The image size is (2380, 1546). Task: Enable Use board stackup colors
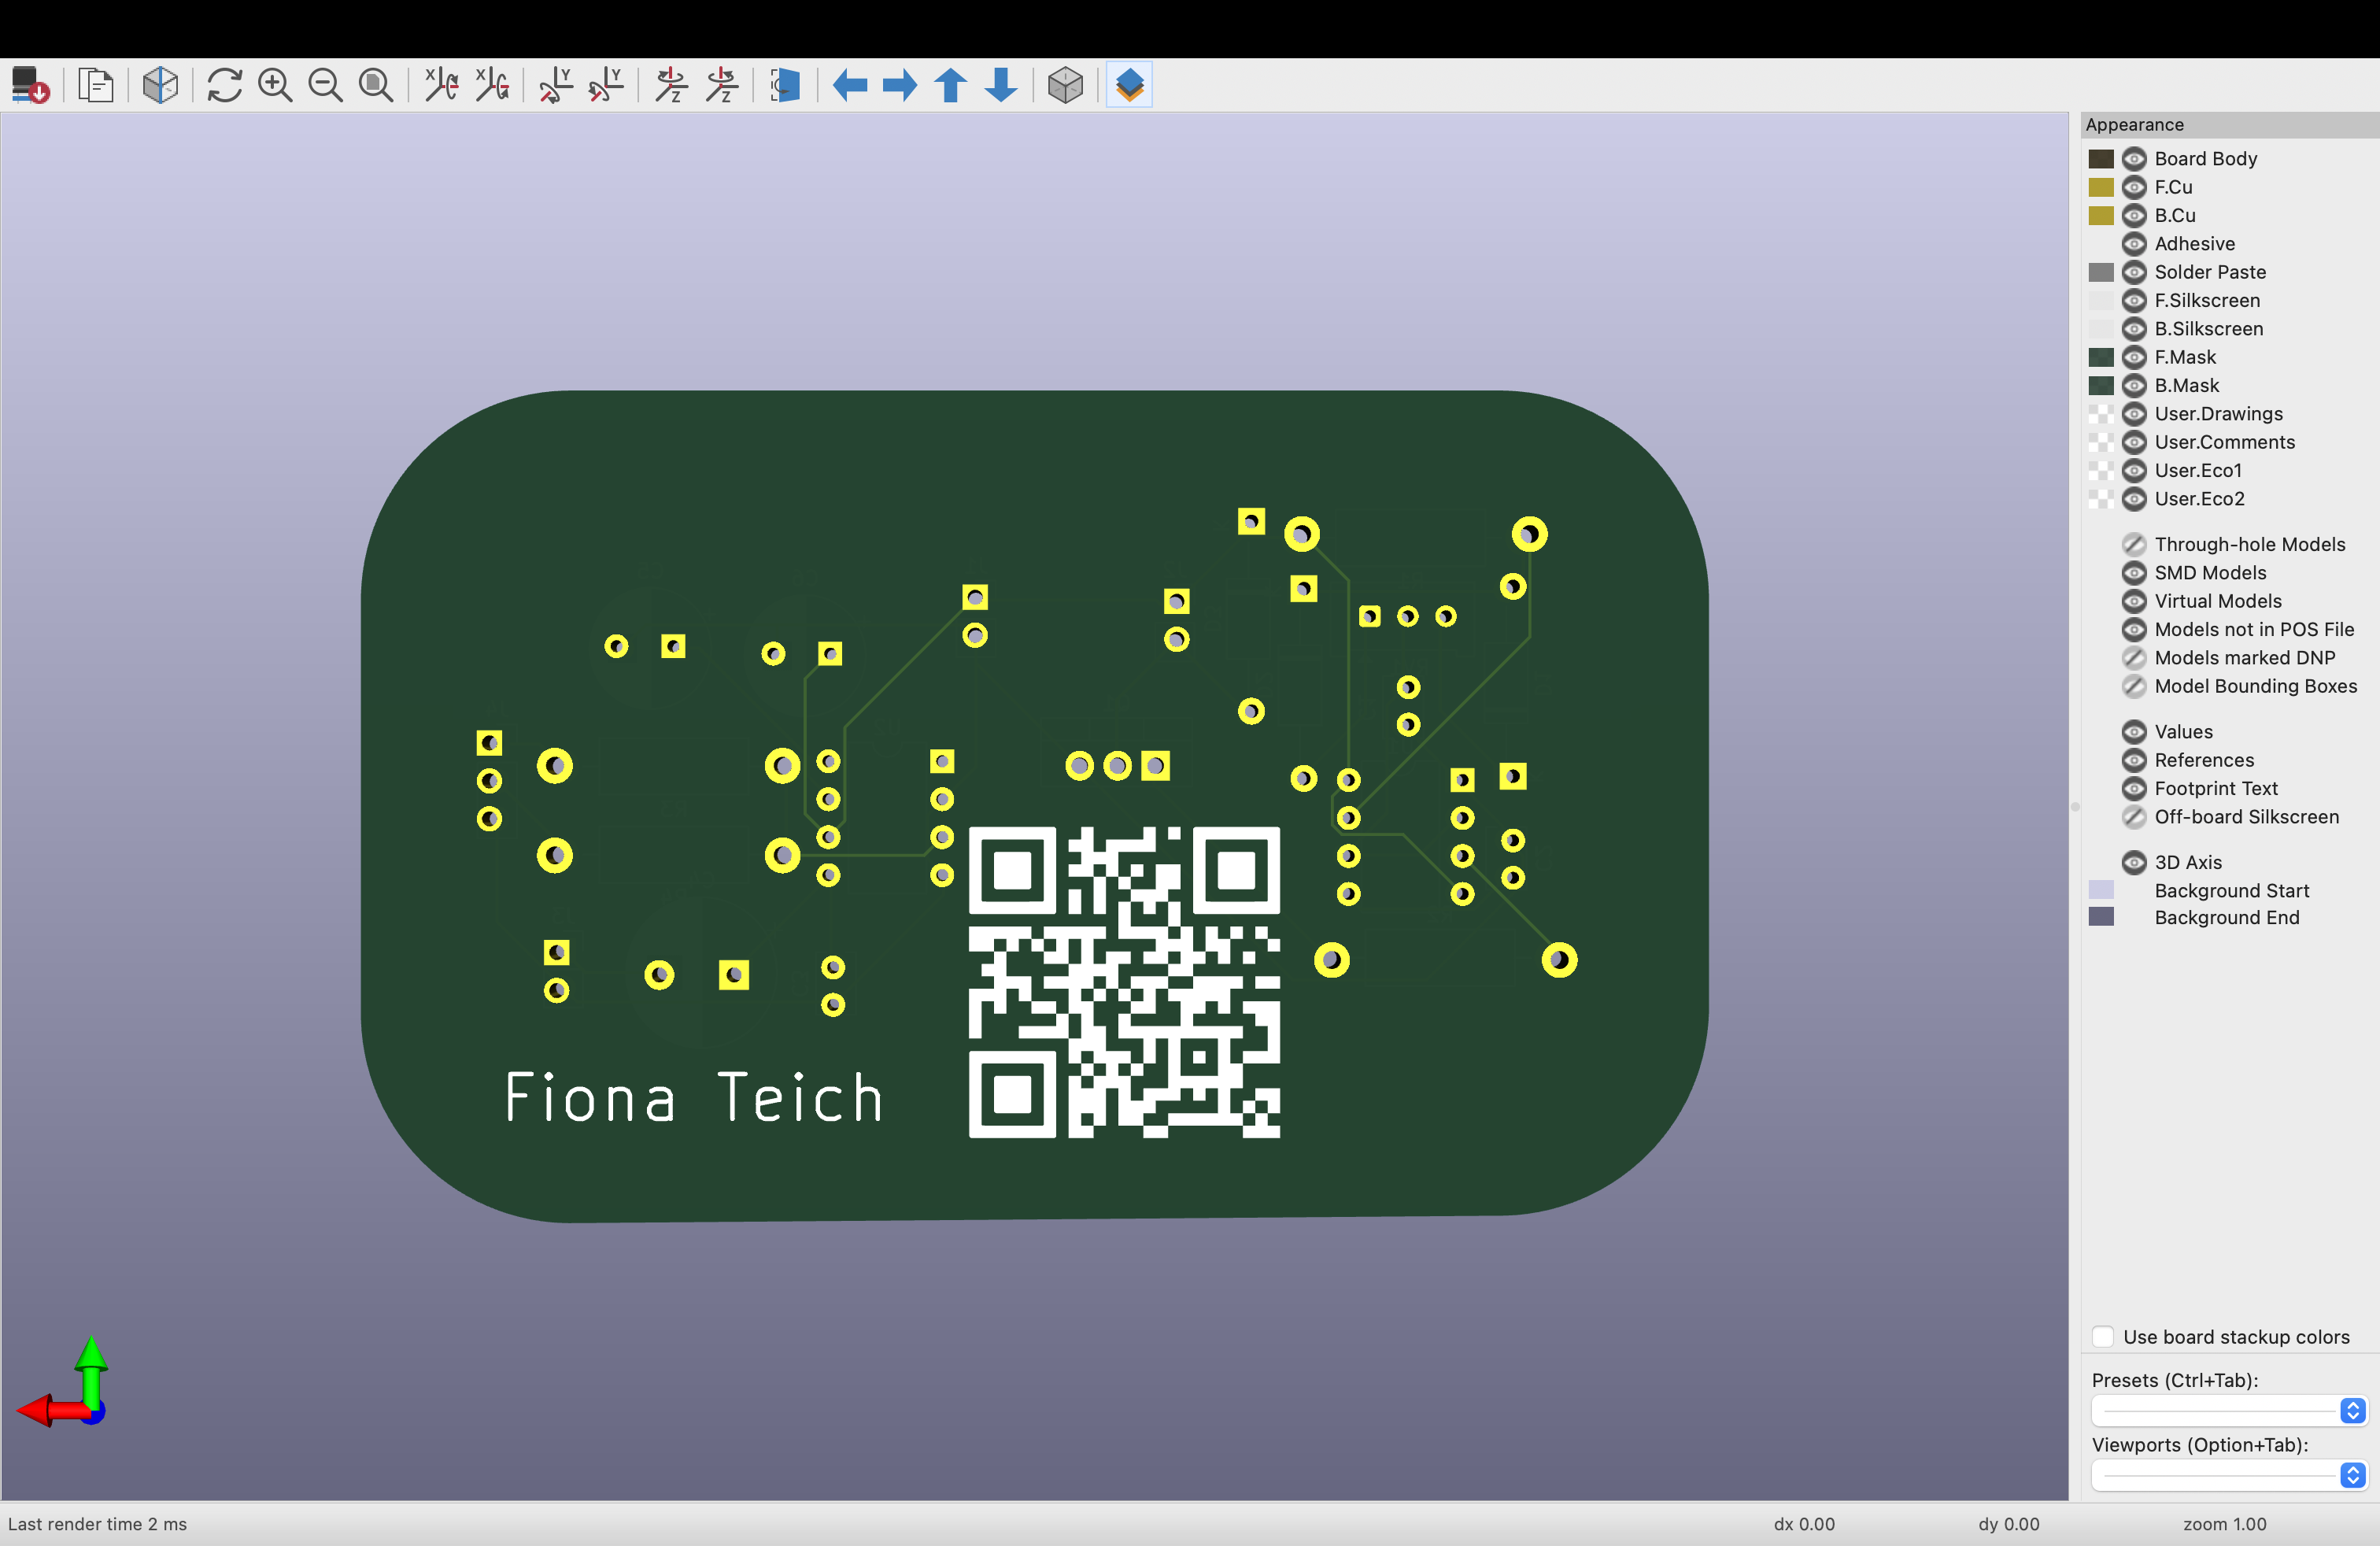2103,1336
